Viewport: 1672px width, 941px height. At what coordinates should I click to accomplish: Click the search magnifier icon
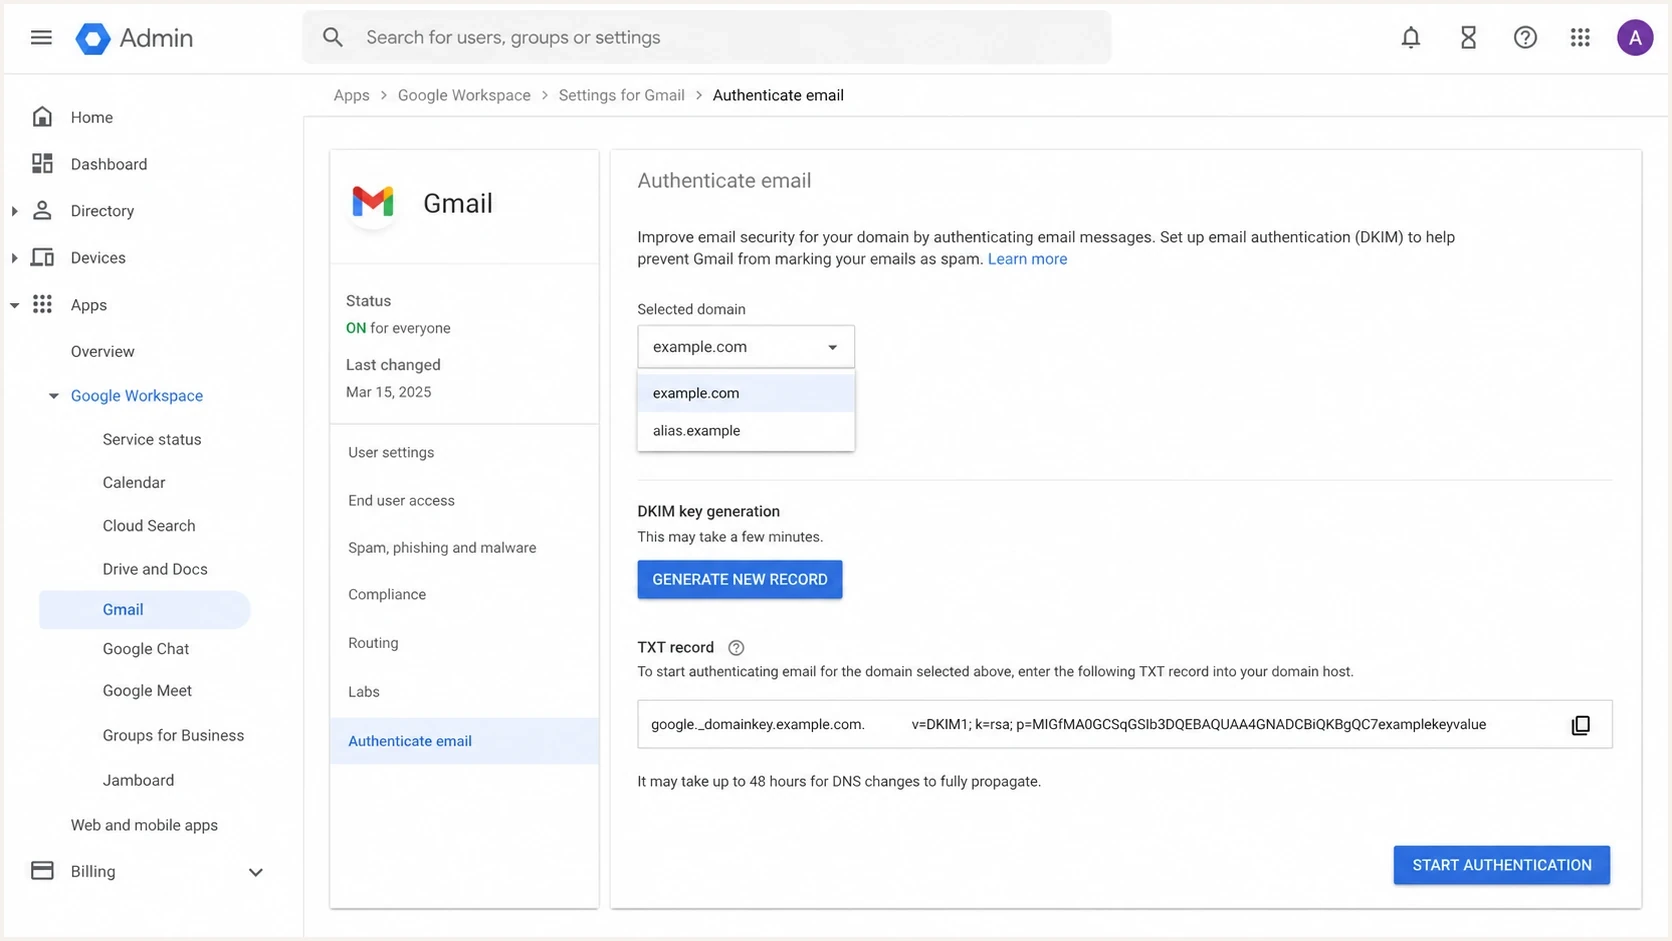click(333, 37)
